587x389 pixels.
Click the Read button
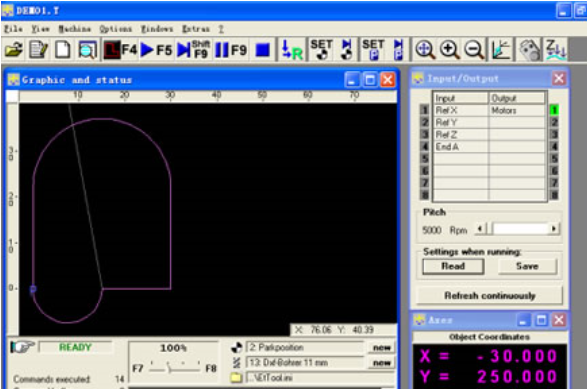tap(453, 266)
